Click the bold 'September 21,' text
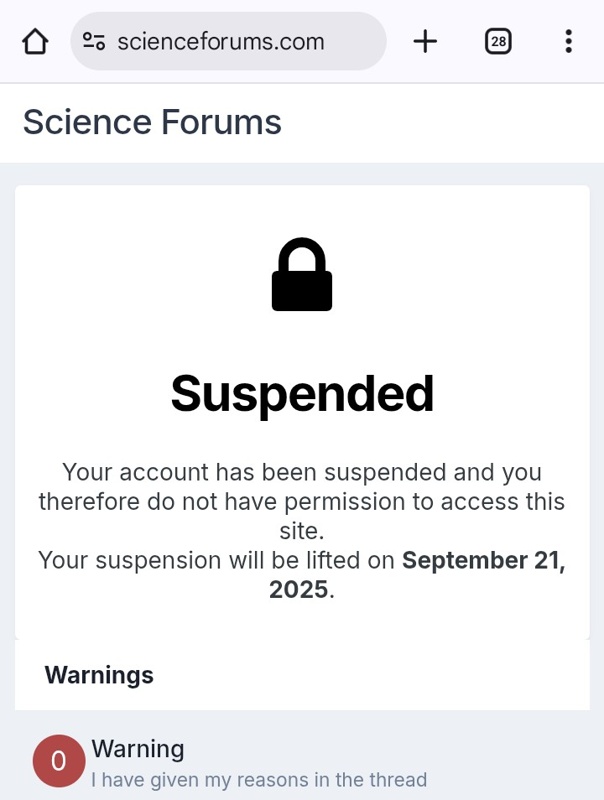This screenshot has height=800, width=604. (x=483, y=560)
